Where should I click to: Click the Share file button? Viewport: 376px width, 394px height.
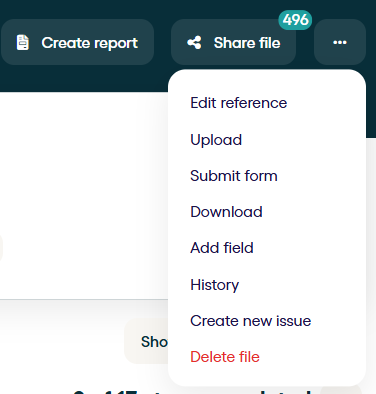pos(233,42)
